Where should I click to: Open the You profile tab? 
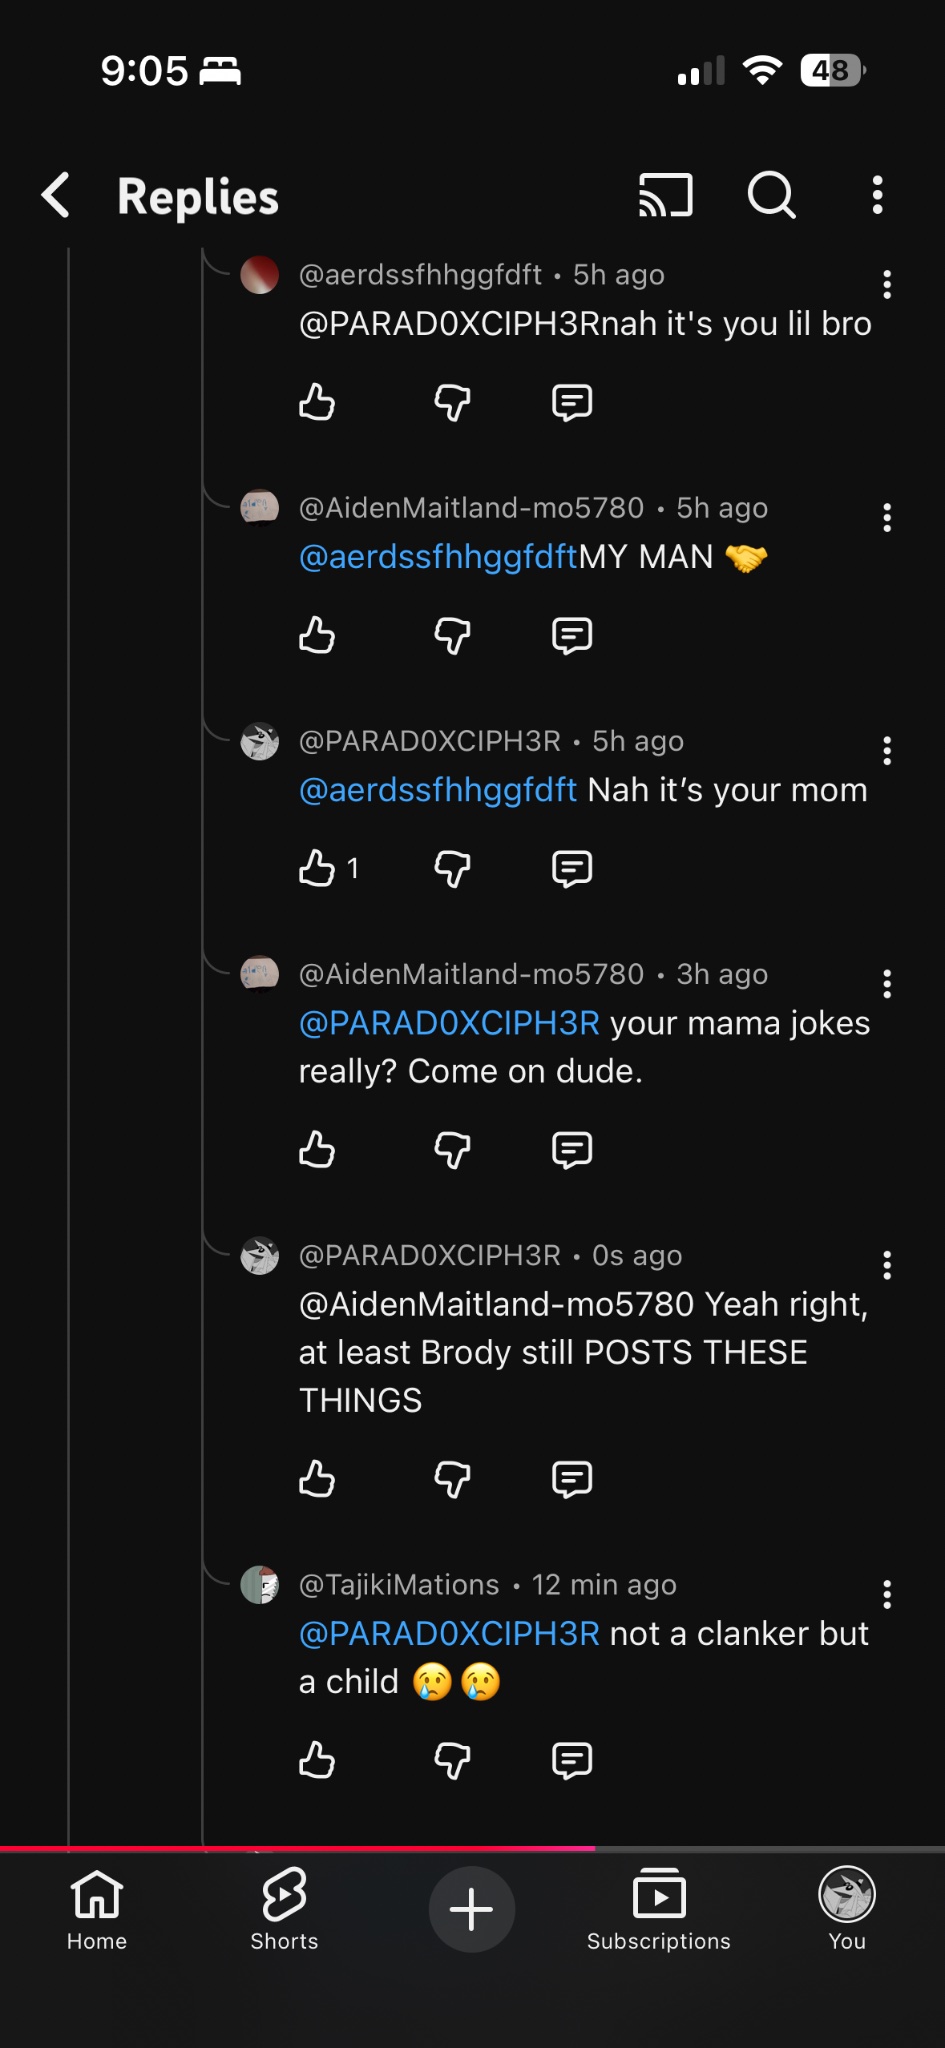point(847,1909)
